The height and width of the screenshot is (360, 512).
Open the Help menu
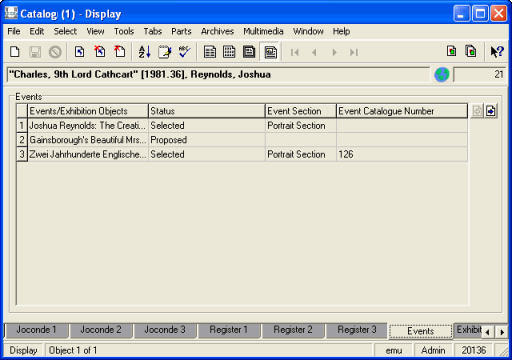click(341, 31)
